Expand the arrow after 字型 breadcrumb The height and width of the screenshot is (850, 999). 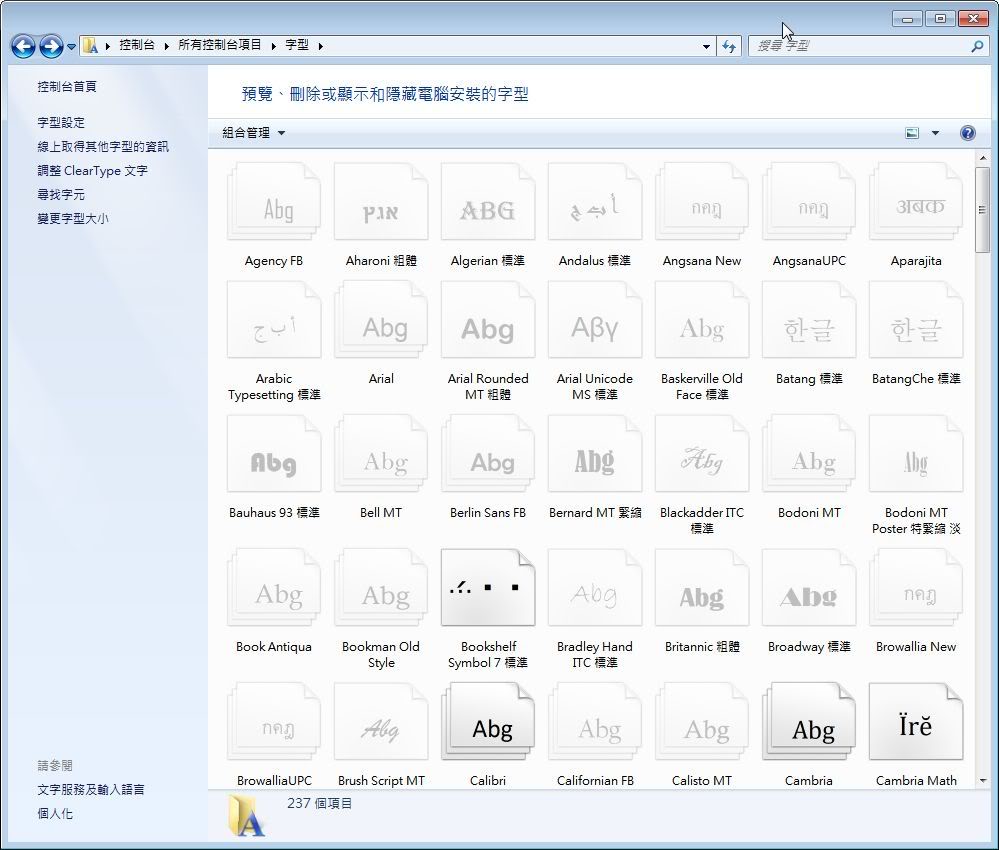point(320,46)
